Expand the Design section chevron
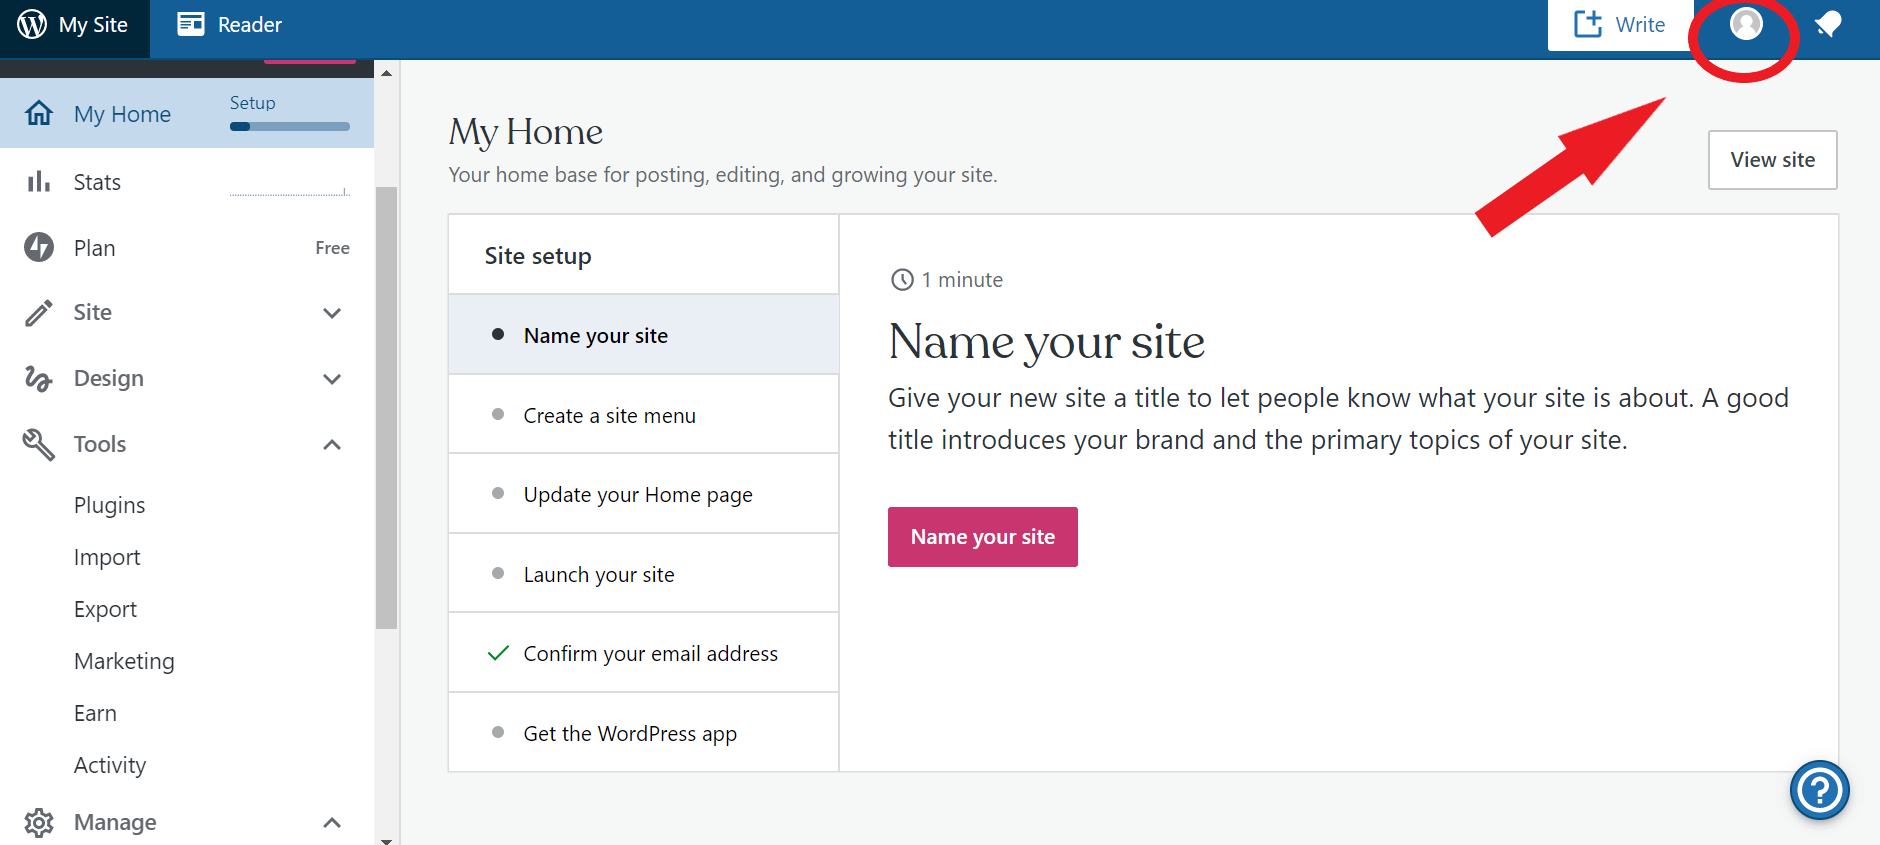The width and height of the screenshot is (1880, 845). click(332, 379)
